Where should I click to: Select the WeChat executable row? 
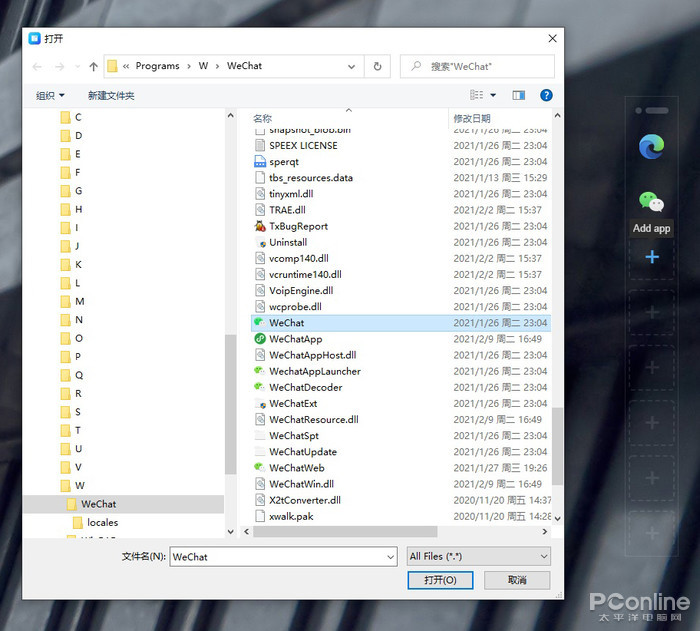[x=401, y=323]
